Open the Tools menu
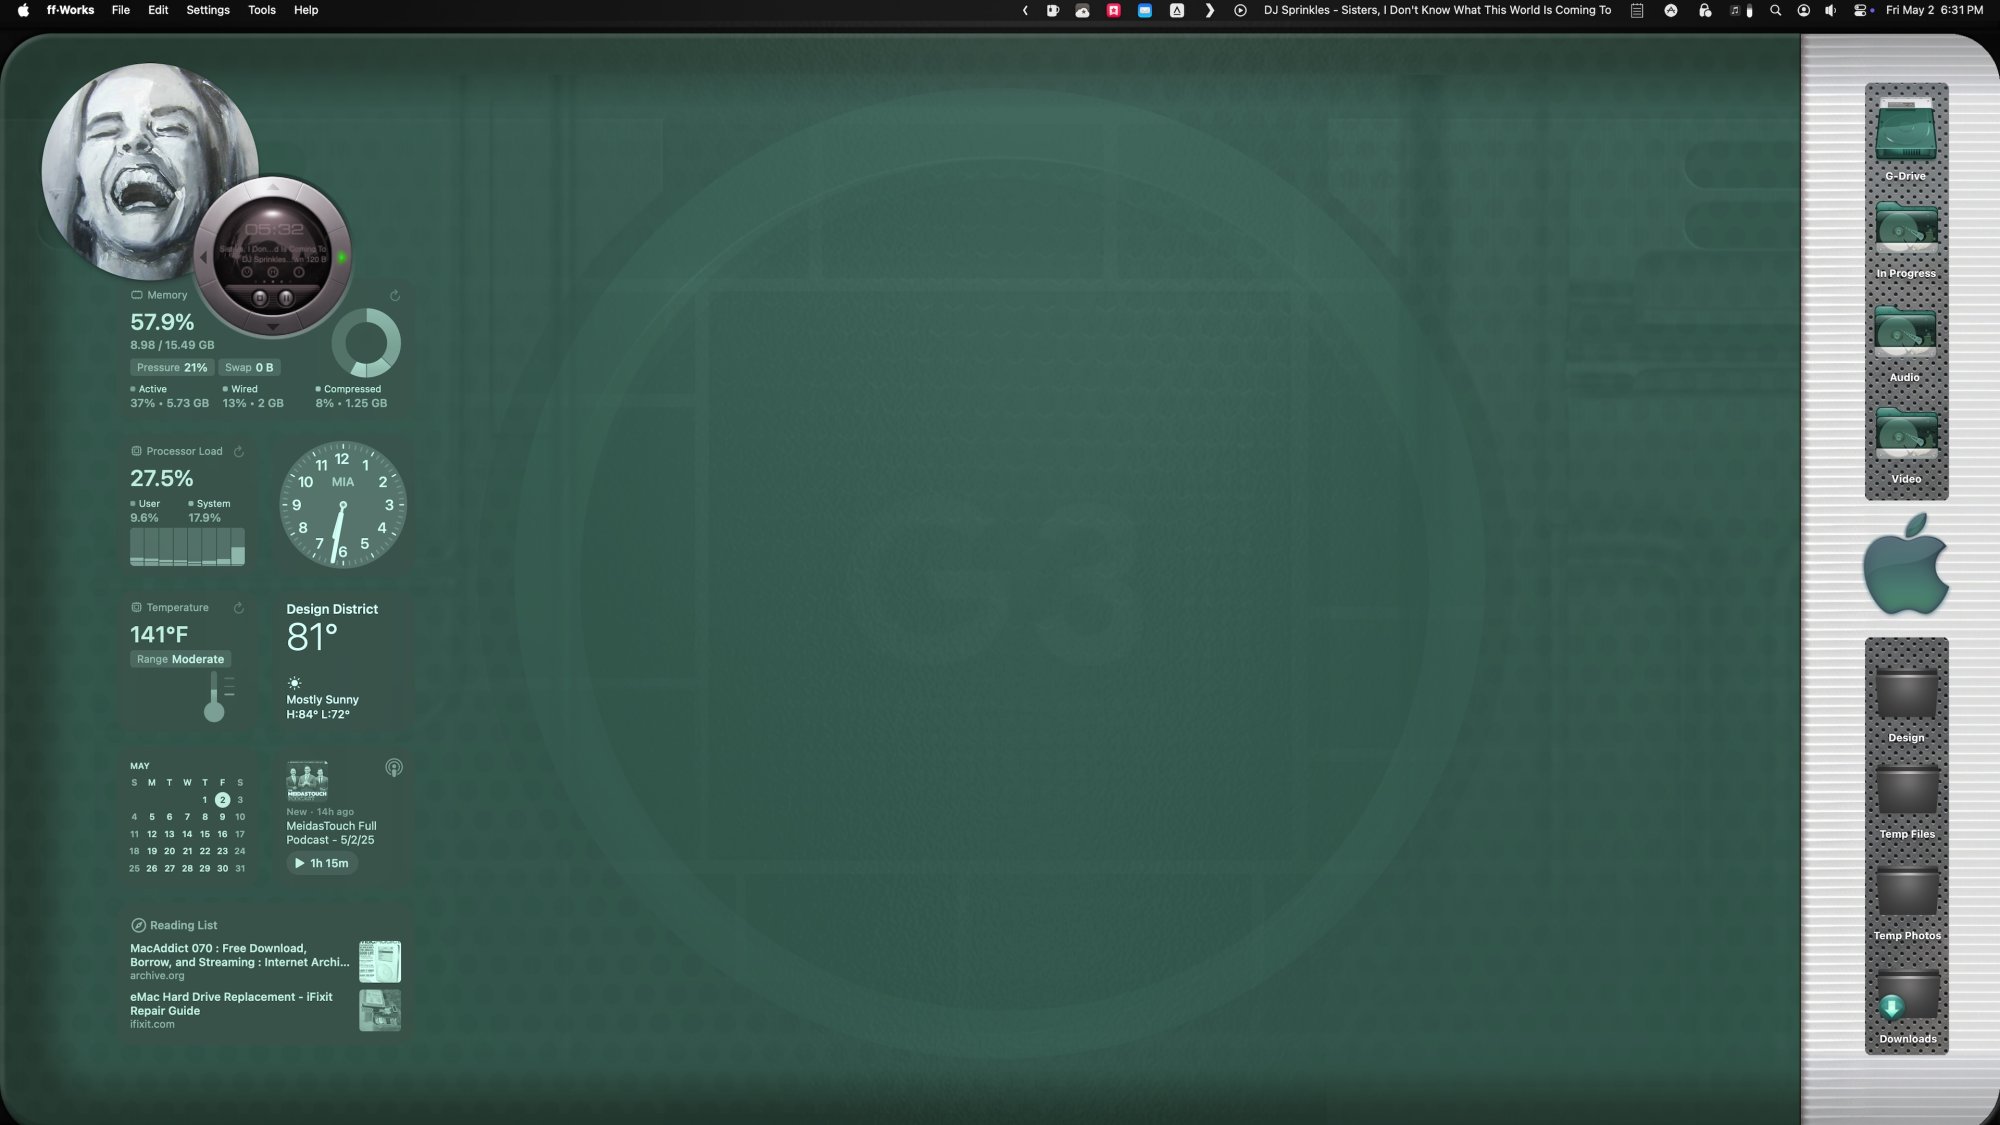 tap(261, 10)
